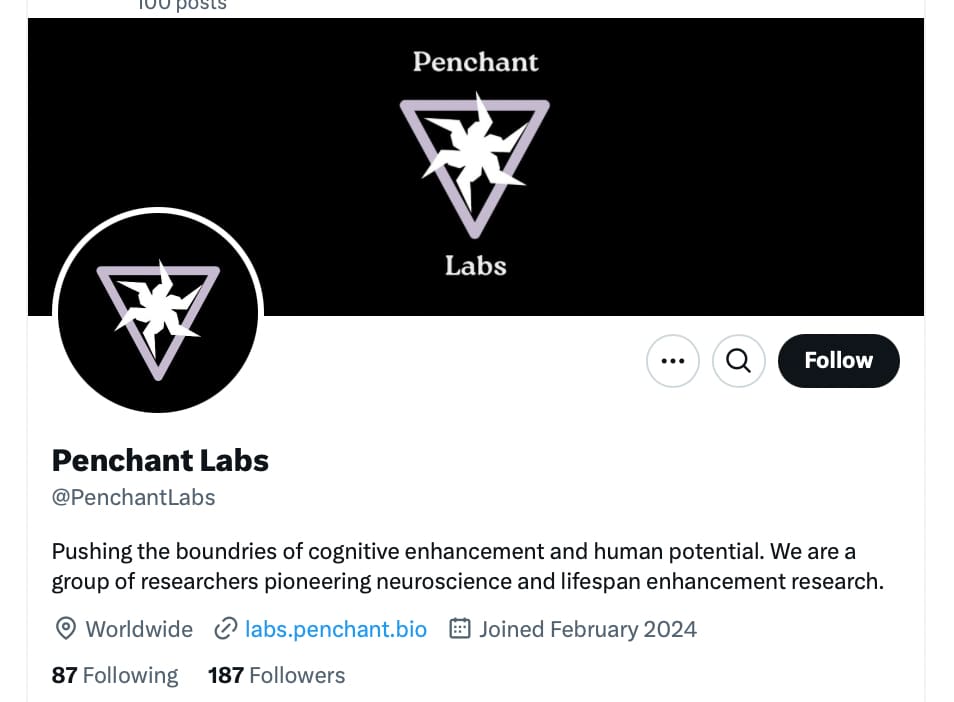This screenshot has width=954, height=702.
Task: Click the location pin icon beside Worldwide
Action: pyautogui.click(x=66, y=629)
